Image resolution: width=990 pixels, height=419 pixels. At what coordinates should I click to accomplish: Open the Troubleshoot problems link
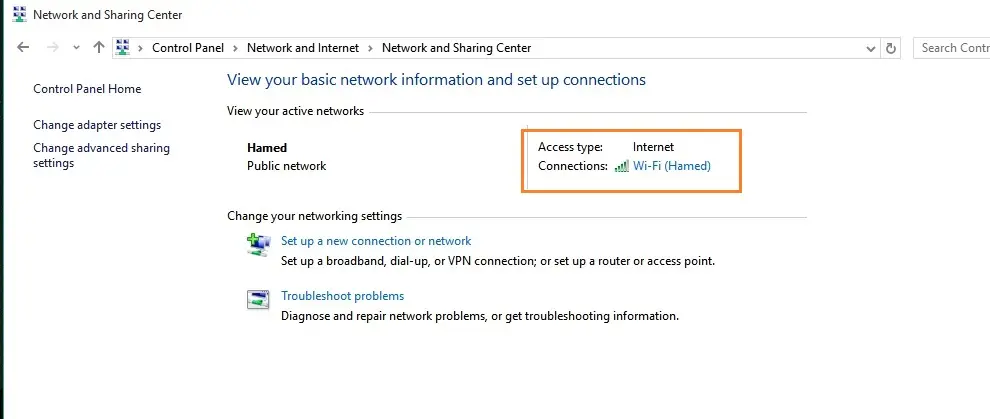click(342, 296)
